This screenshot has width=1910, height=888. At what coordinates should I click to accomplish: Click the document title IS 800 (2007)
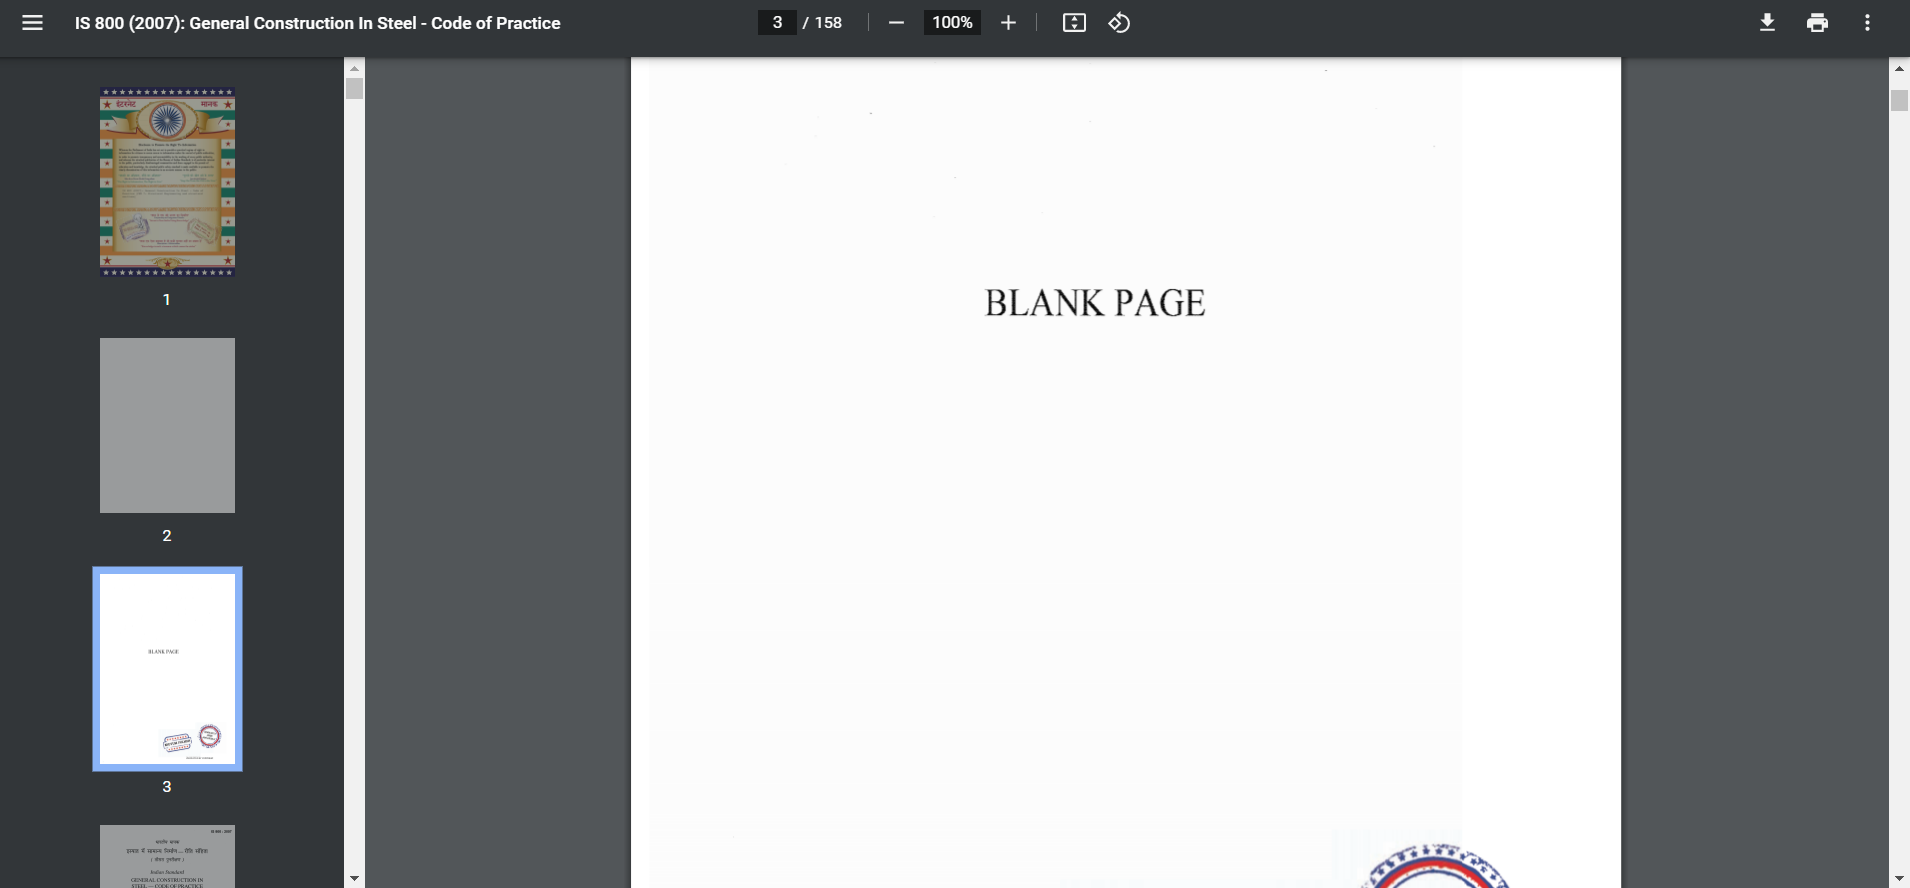(x=317, y=23)
